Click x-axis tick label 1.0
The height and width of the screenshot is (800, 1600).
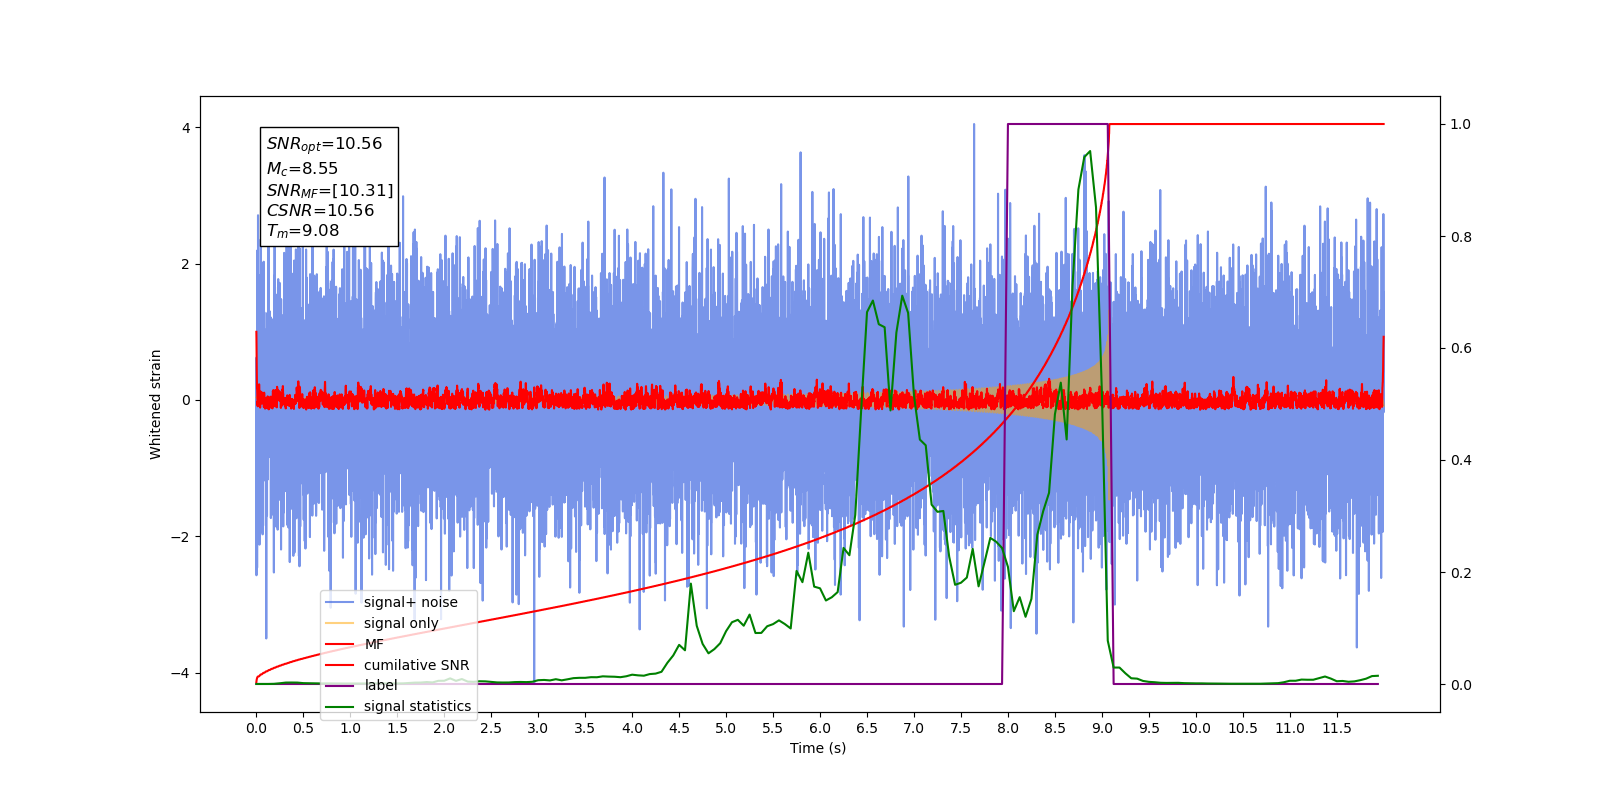pos(350,728)
